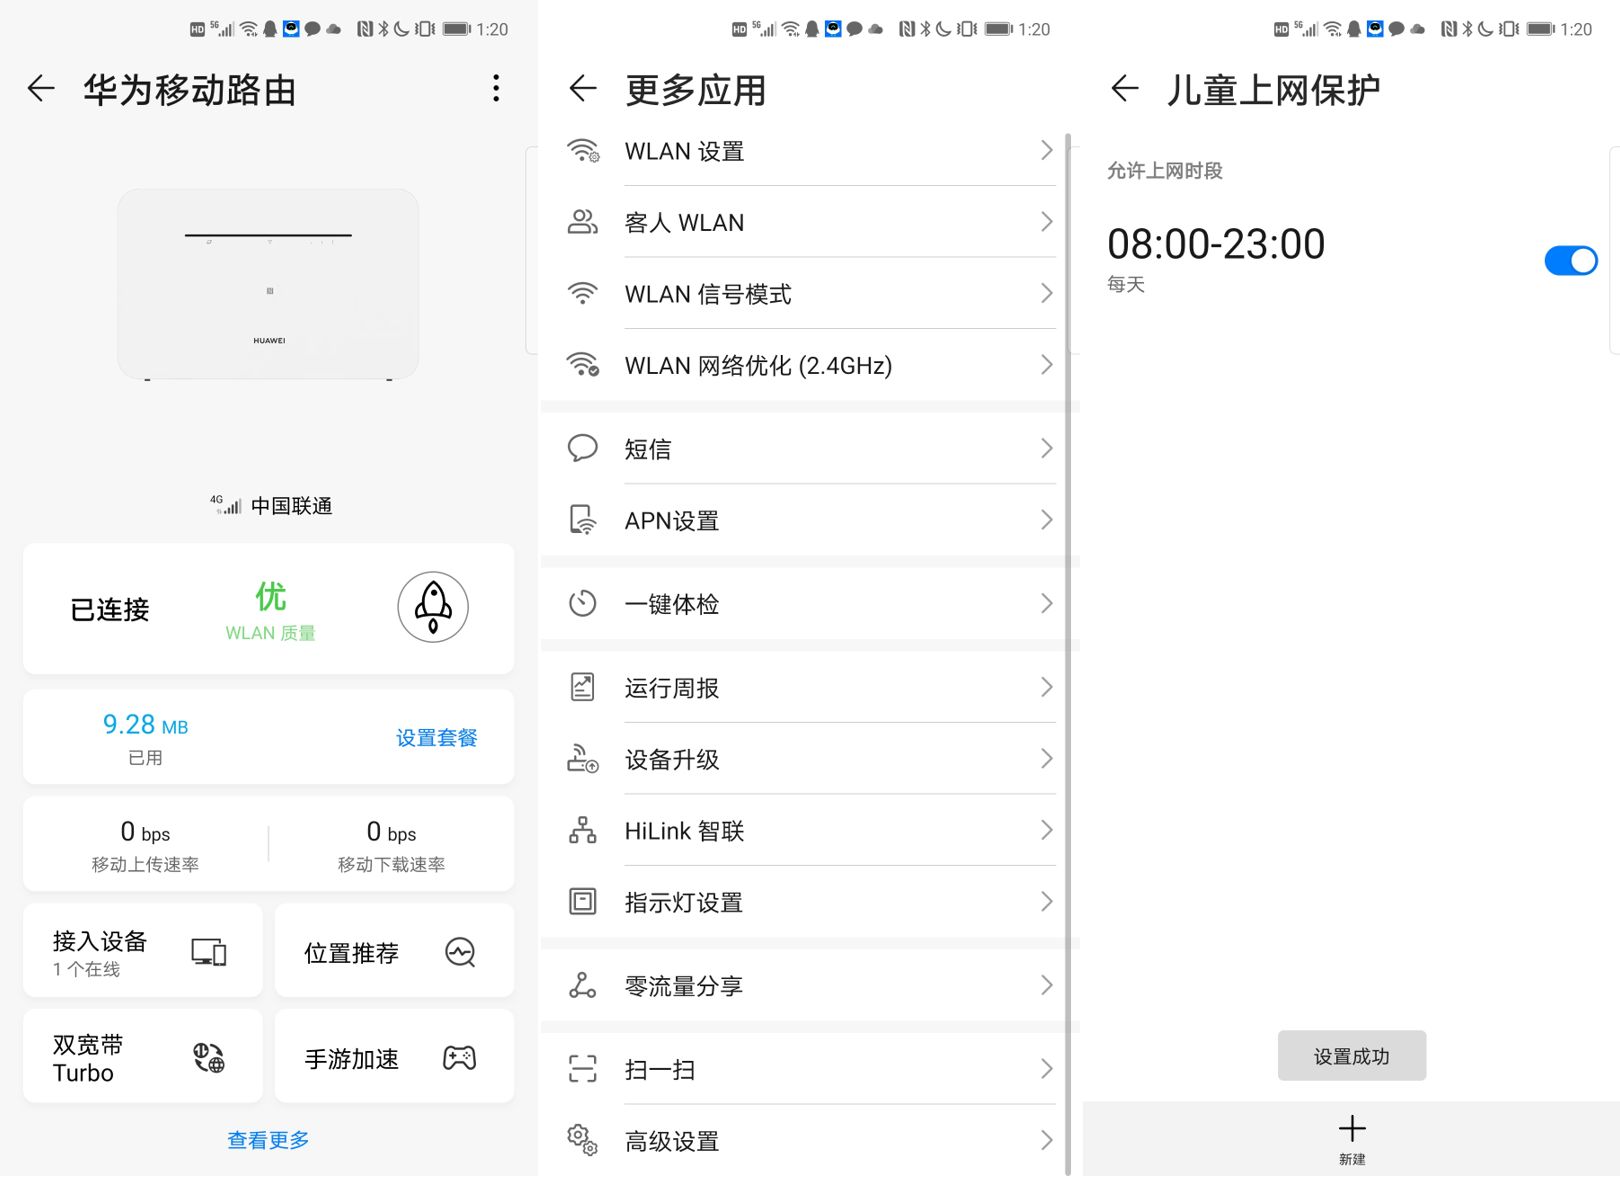
Task: Open 扫一扫 menu entry
Action: [809, 1069]
